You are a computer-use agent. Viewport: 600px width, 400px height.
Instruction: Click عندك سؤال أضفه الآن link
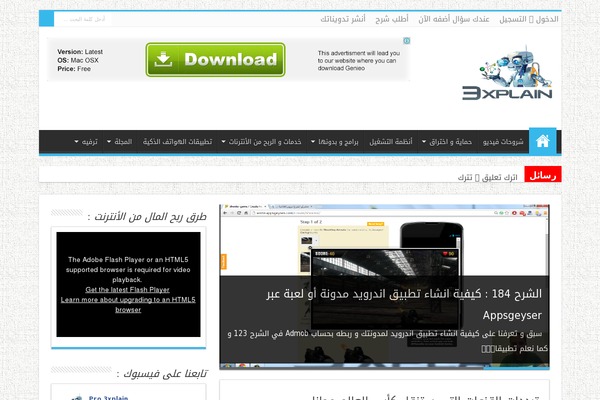click(454, 19)
